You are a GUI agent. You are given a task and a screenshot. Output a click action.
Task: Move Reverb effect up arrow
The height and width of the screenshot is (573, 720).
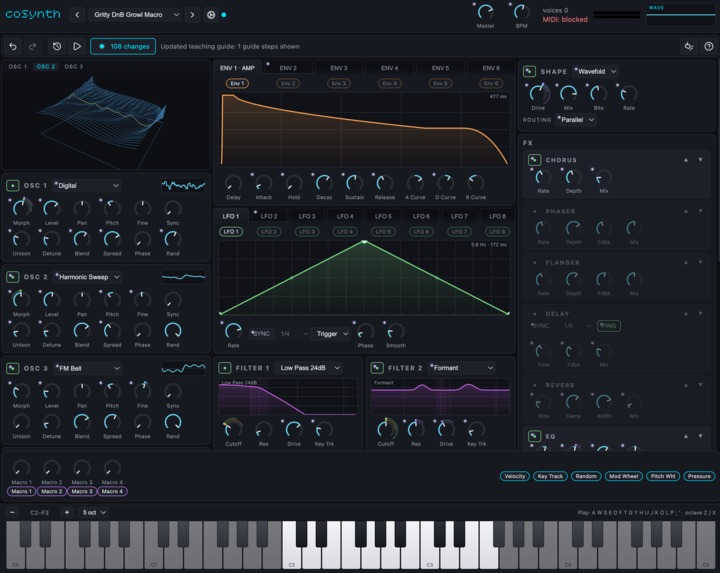point(686,385)
